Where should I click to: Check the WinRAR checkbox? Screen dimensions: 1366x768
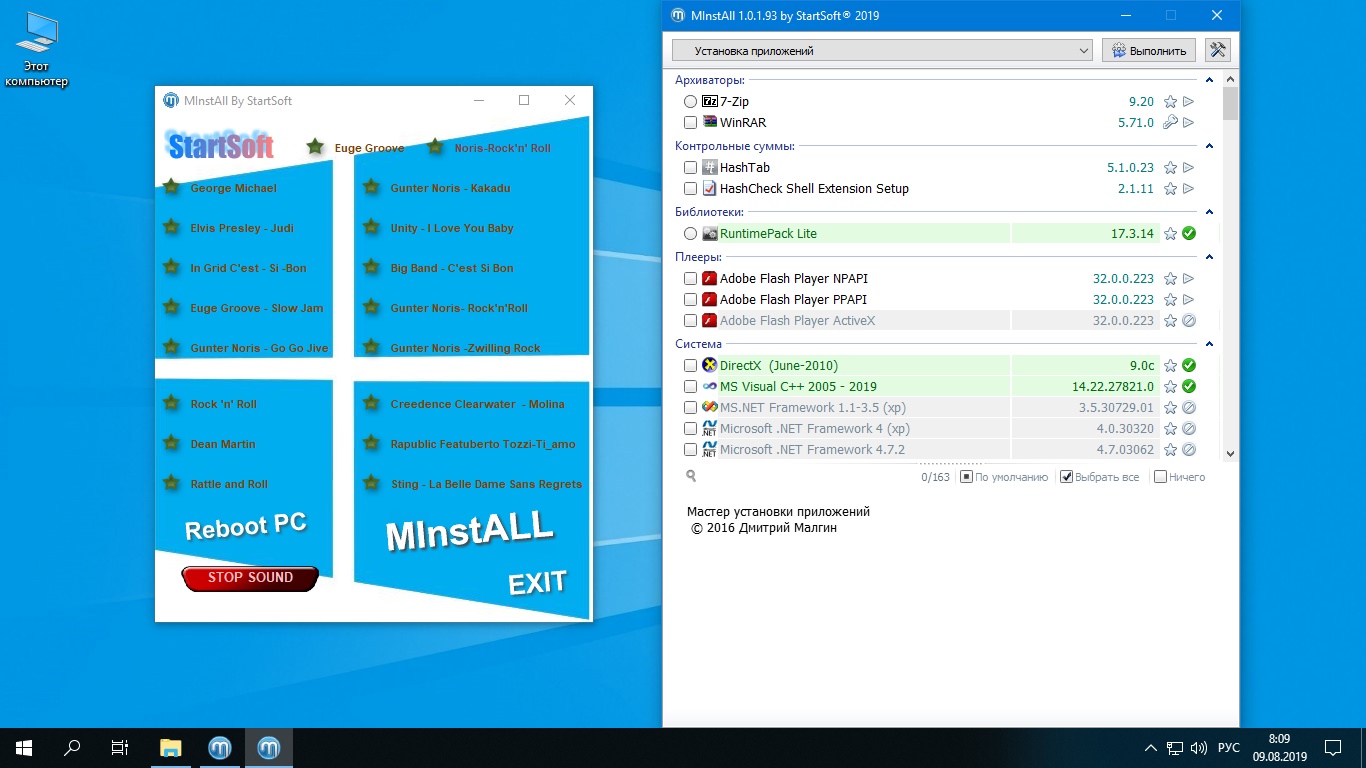[x=691, y=123]
